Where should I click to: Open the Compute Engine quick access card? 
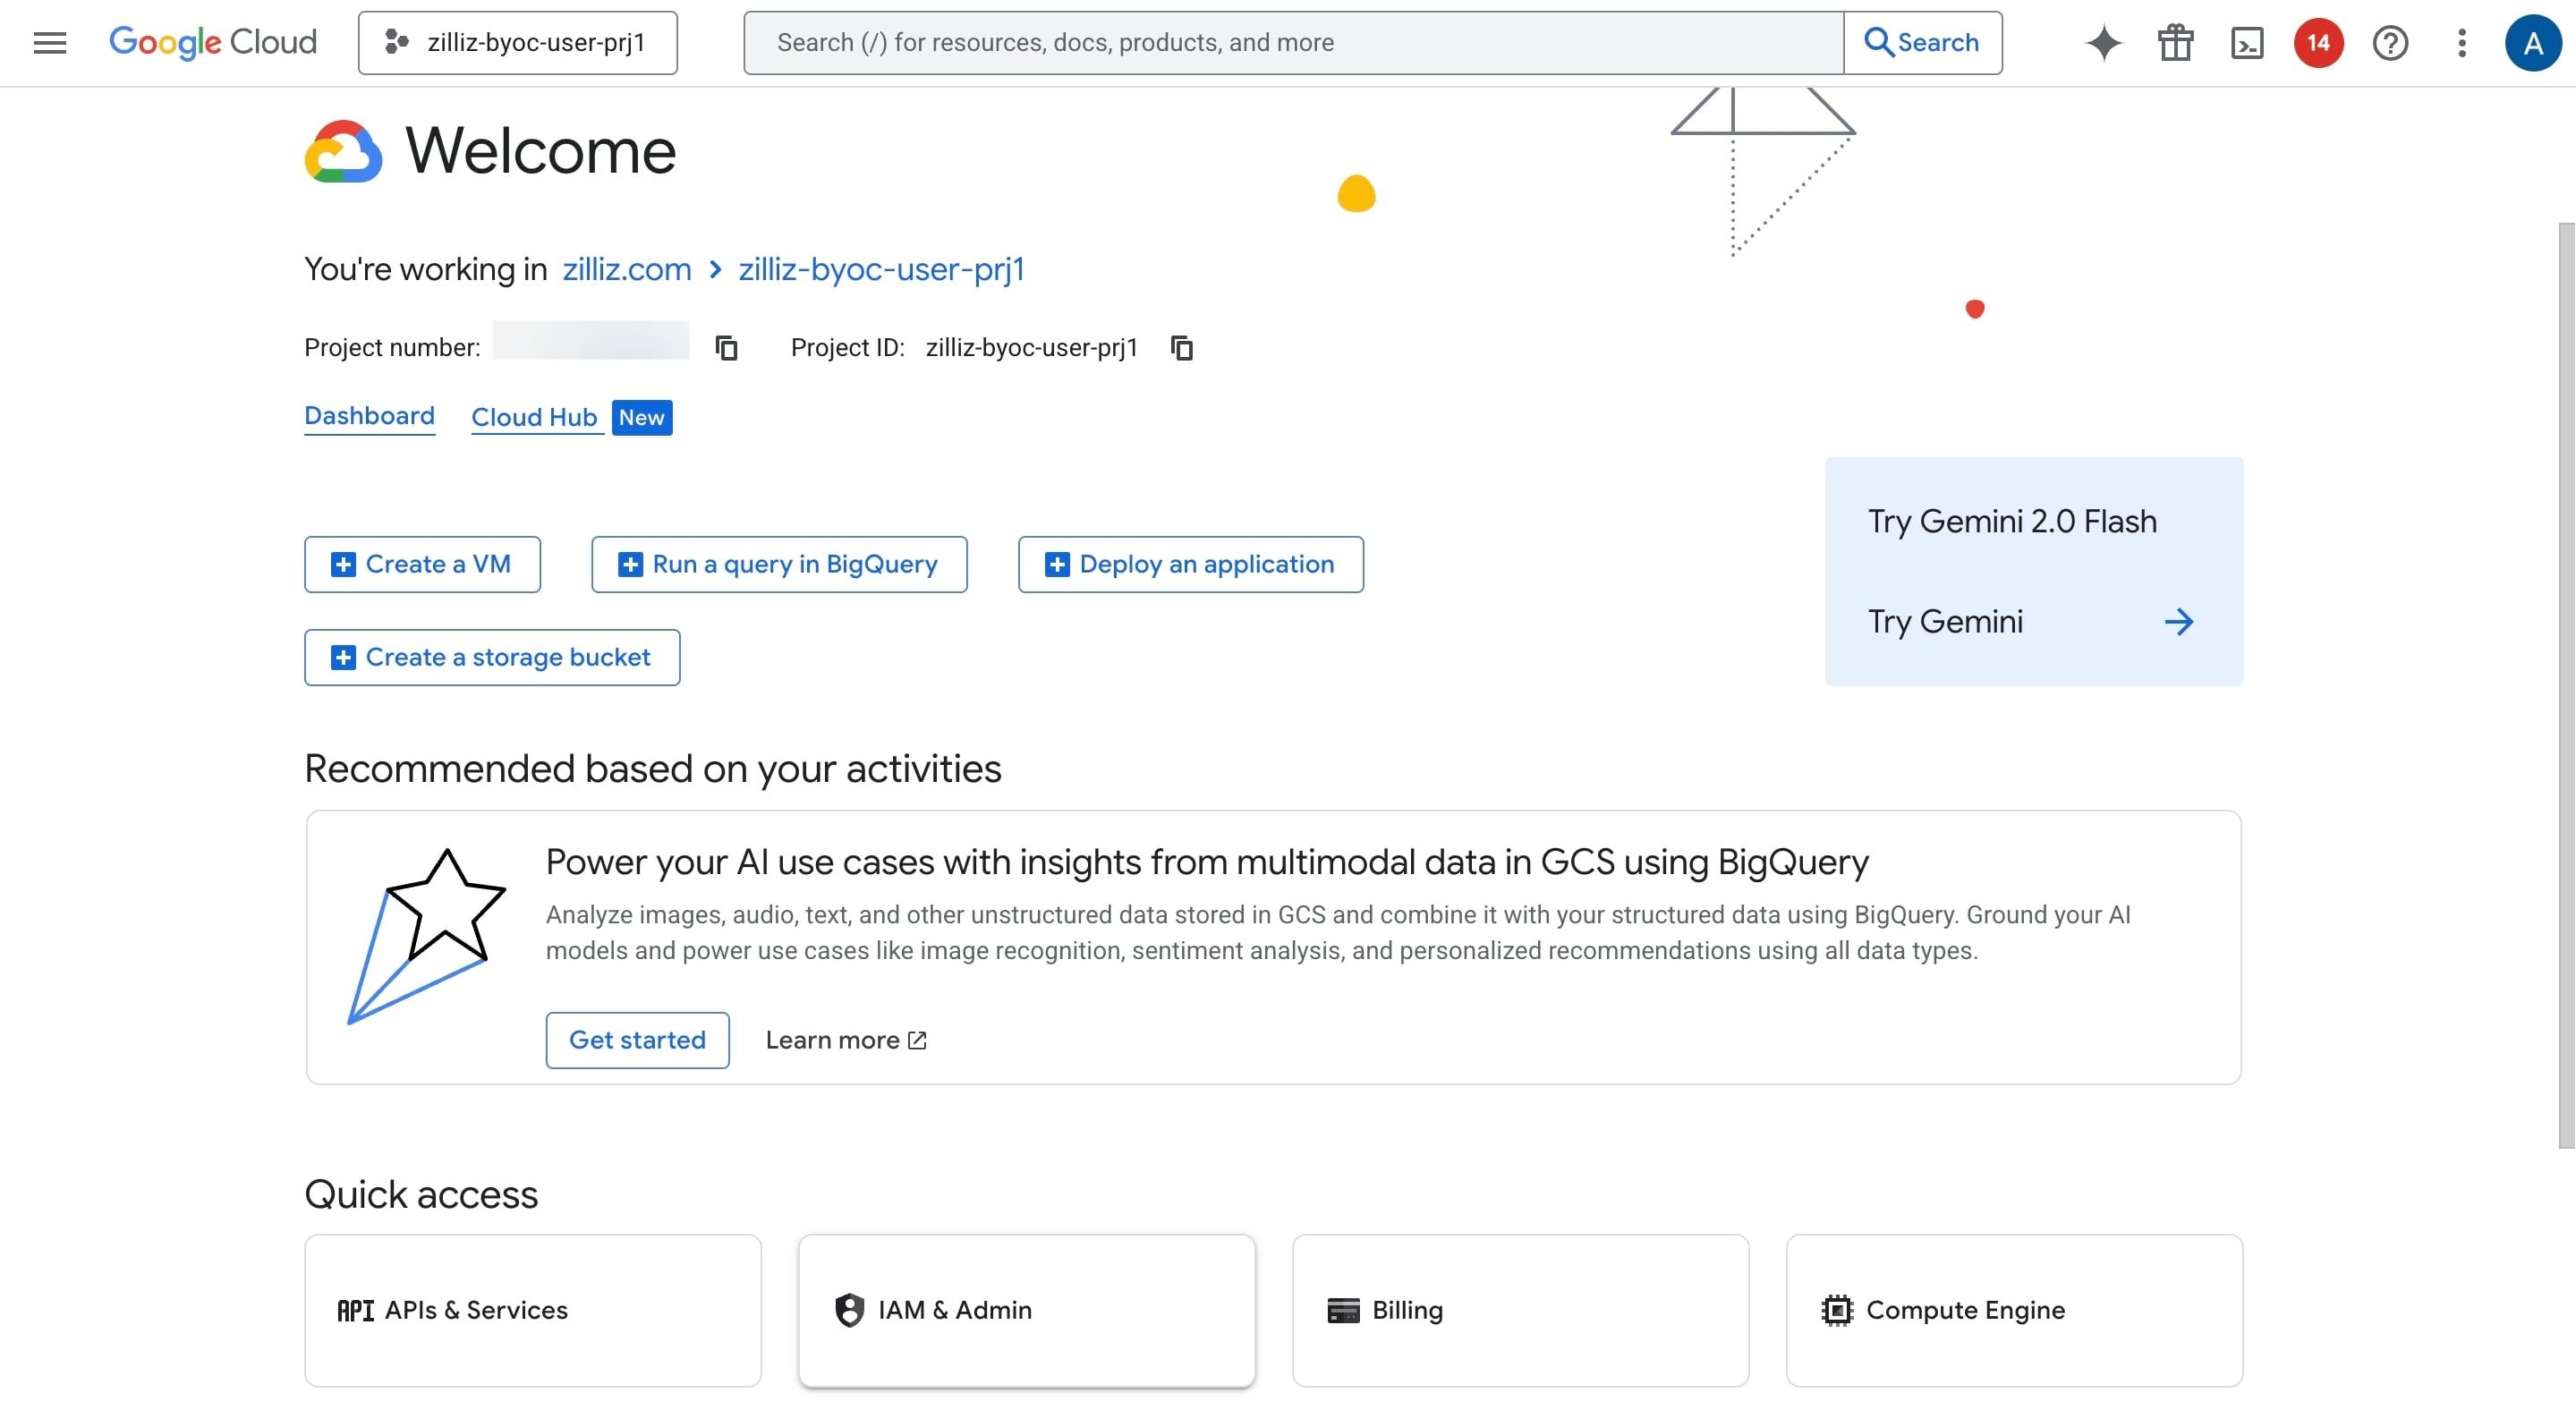pyautogui.click(x=2014, y=1310)
